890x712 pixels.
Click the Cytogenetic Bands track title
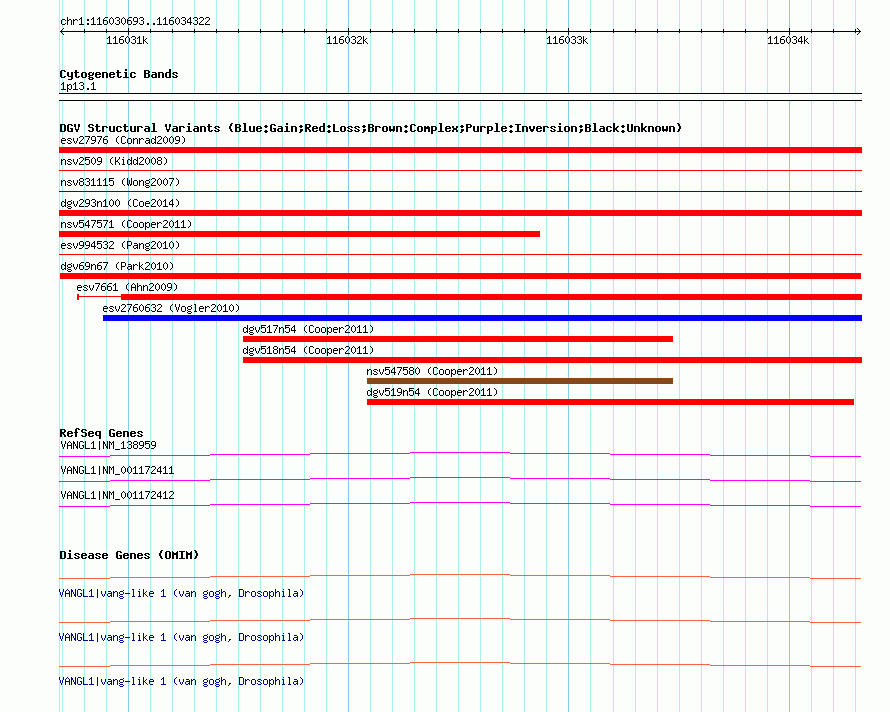119,74
